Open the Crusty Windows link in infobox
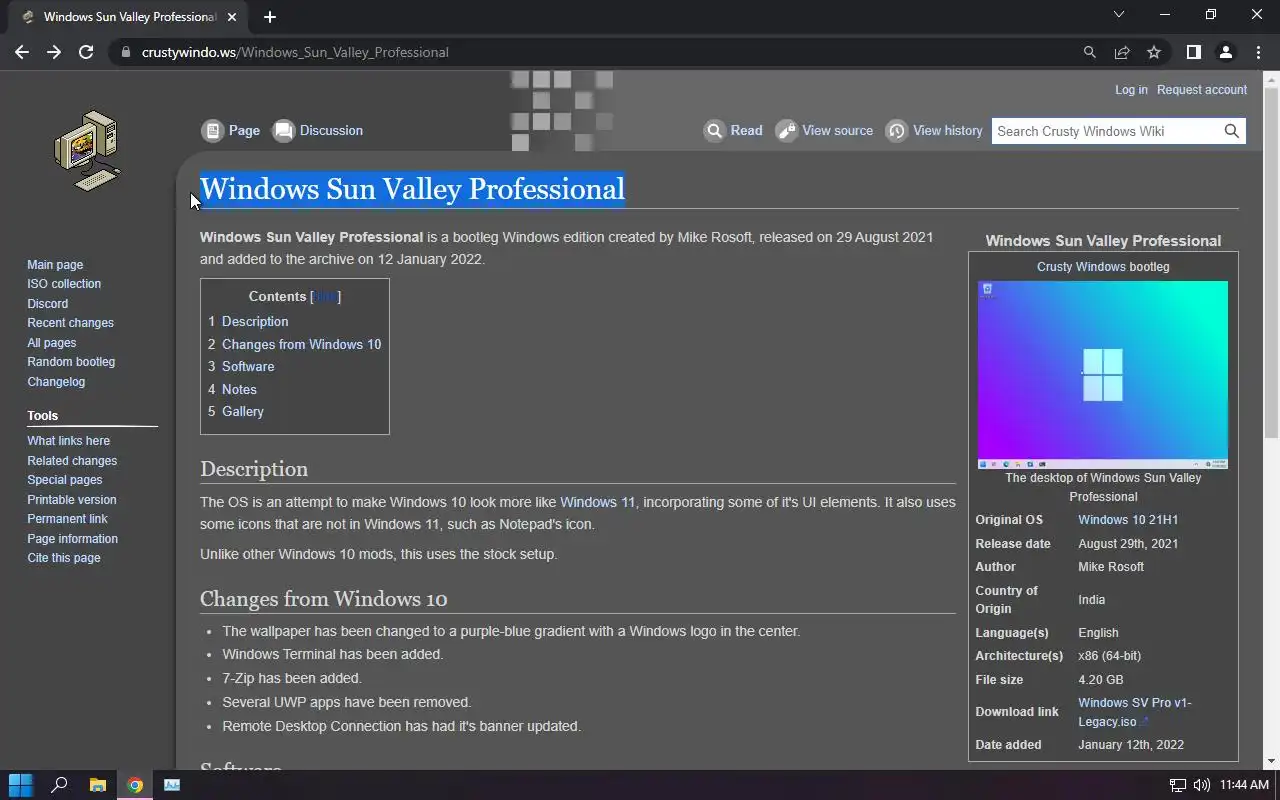 click(1081, 267)
